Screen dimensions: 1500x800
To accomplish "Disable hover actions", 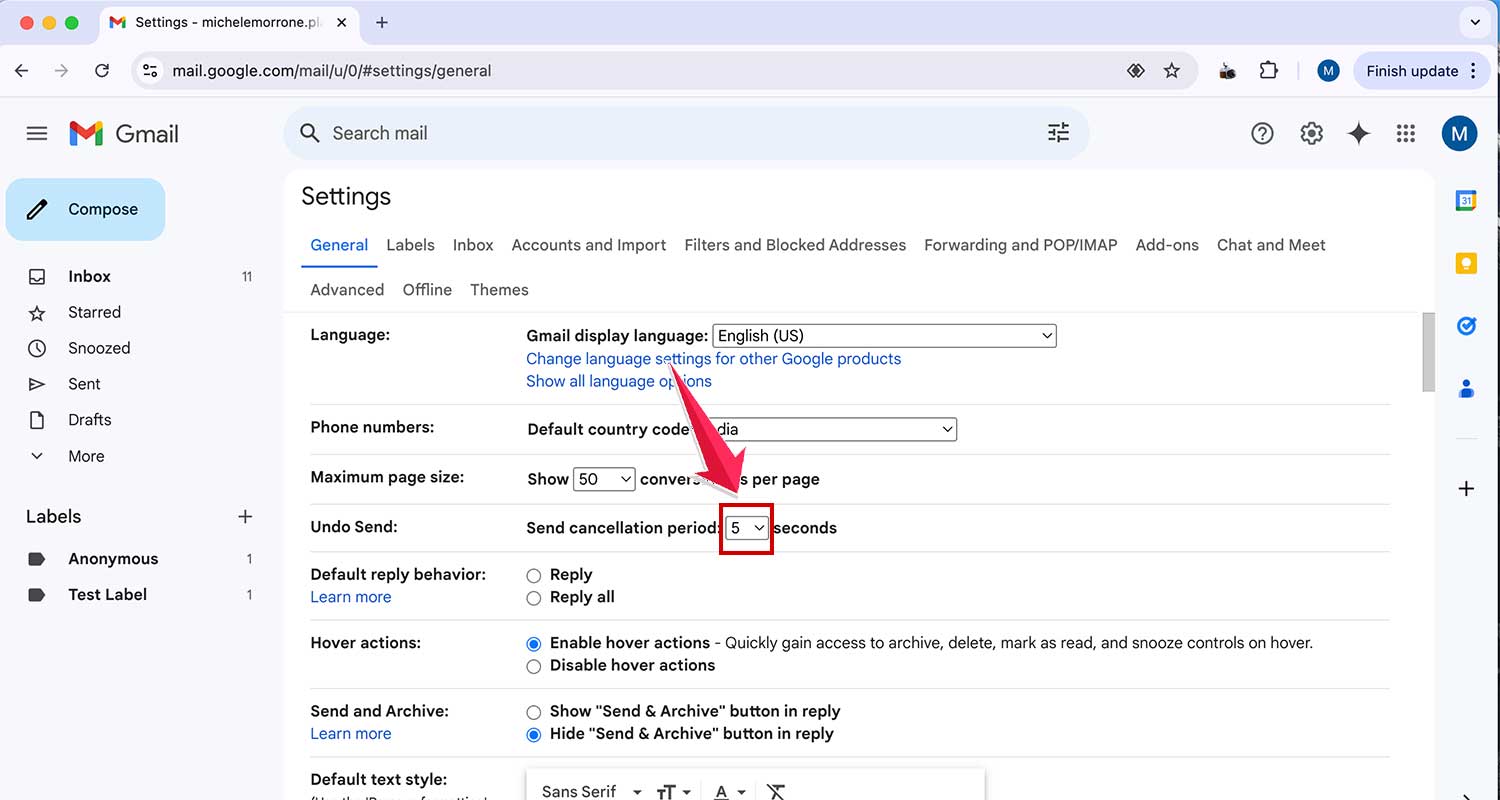I will [534, 665].
